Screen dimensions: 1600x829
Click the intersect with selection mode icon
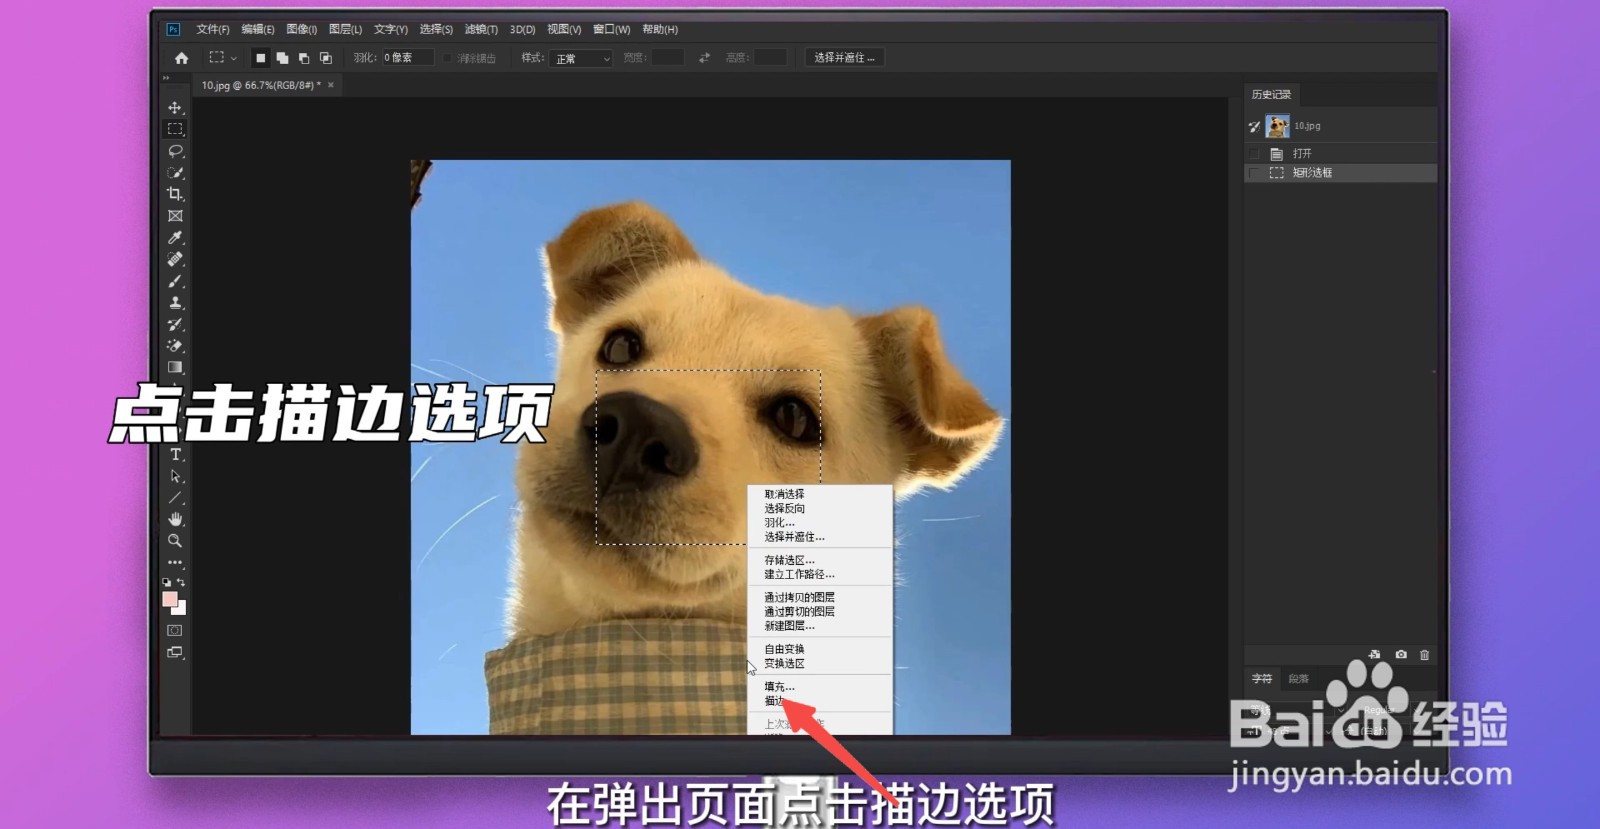pos(326,58)
